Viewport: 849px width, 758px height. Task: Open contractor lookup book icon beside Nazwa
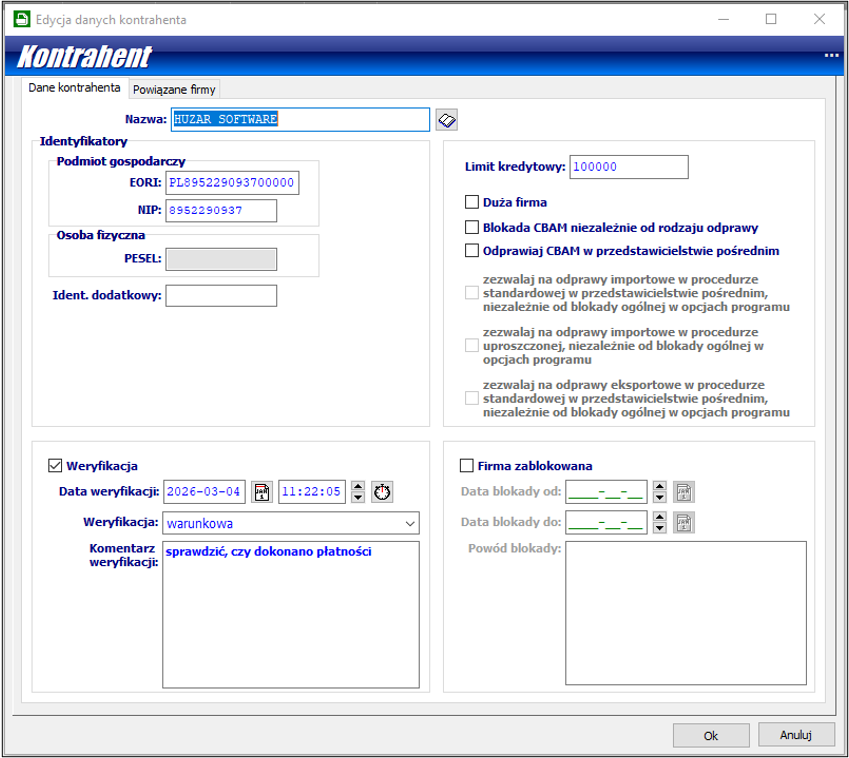(447, 120)
